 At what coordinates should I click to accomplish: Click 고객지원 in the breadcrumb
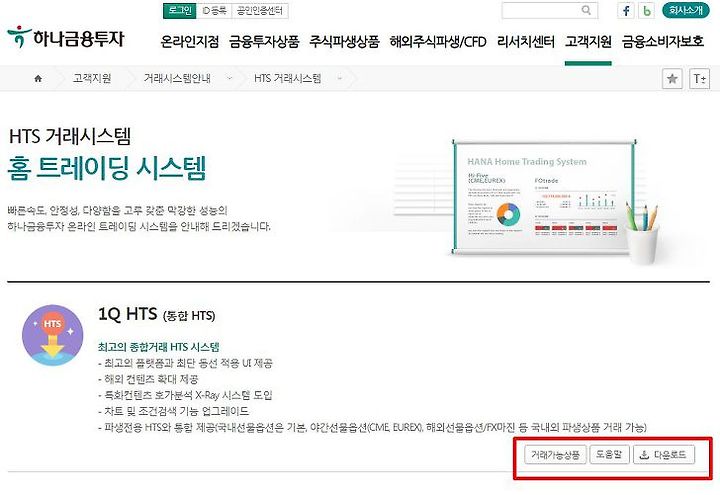[x=92, y=79]
